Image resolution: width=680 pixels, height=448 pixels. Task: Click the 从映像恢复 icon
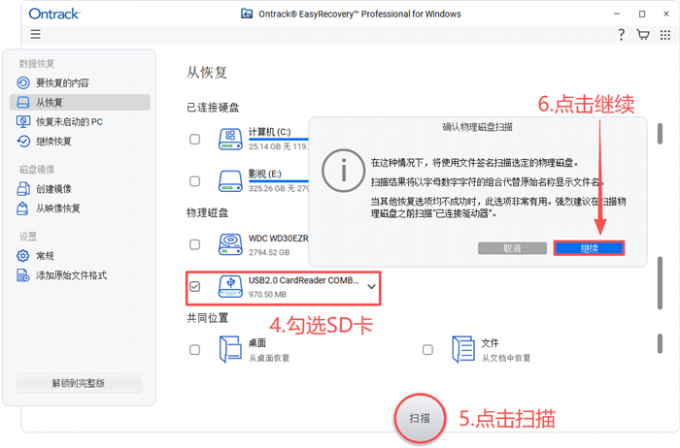(x=23, y=208)
